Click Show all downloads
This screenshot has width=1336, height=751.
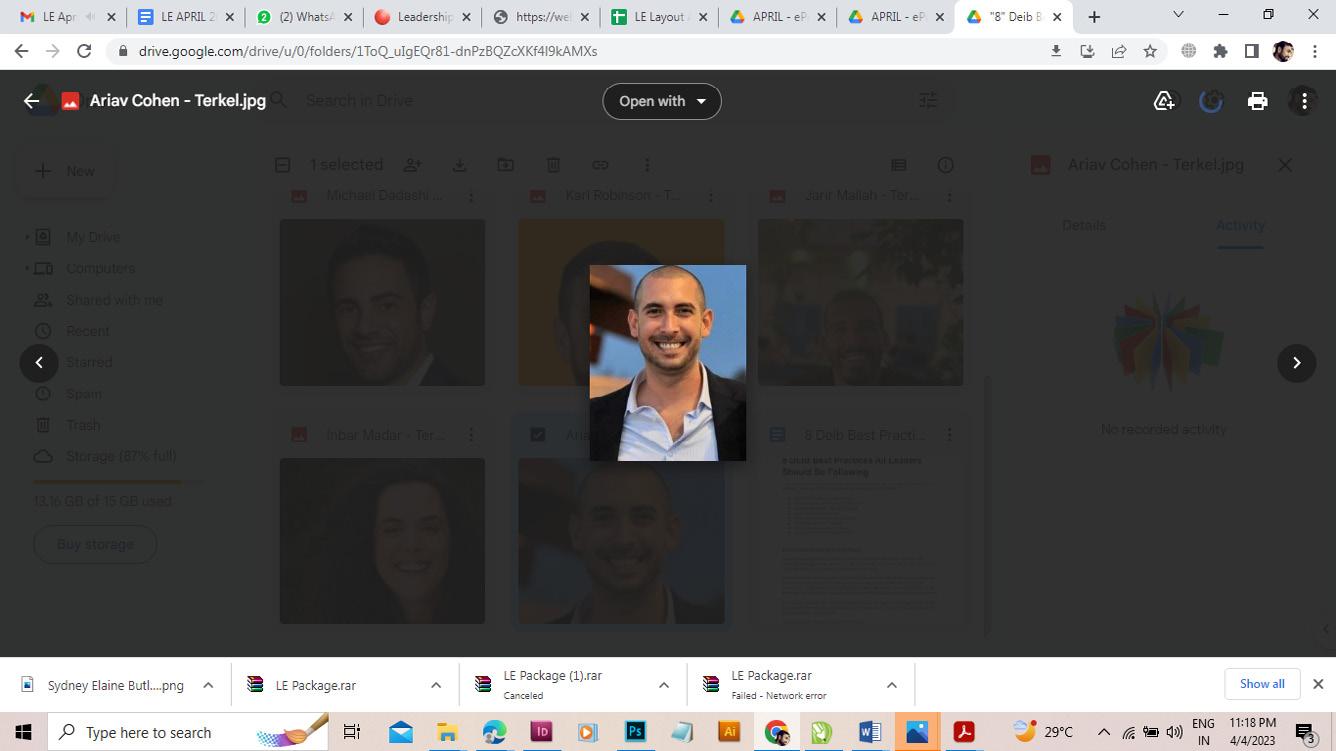(1262, 684)
